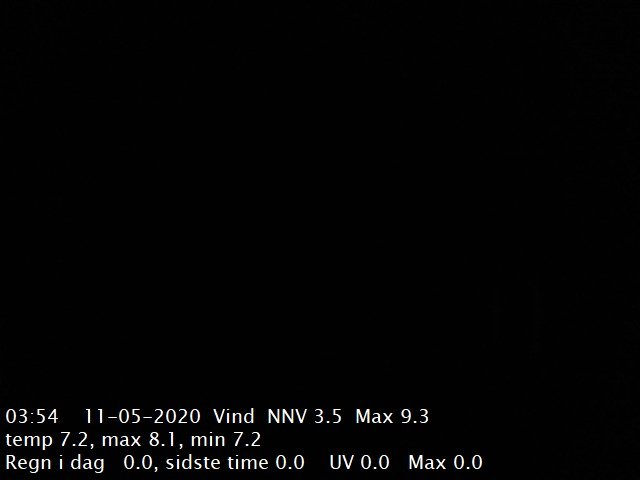The width and height of the screenshot is (640, 480).
Task: Select the current temp value 7.2
Action: coord(73,440)
